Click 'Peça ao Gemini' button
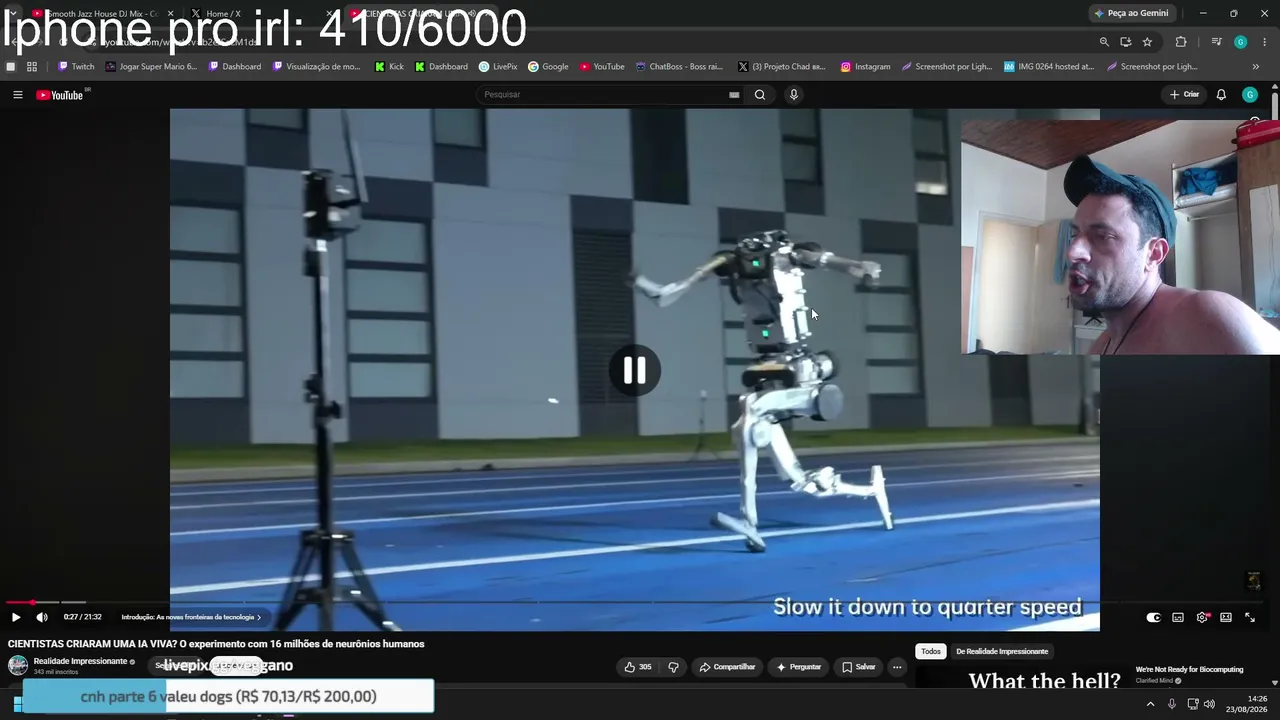Viewport: 1280px width, 720px height. point(1131,13)
